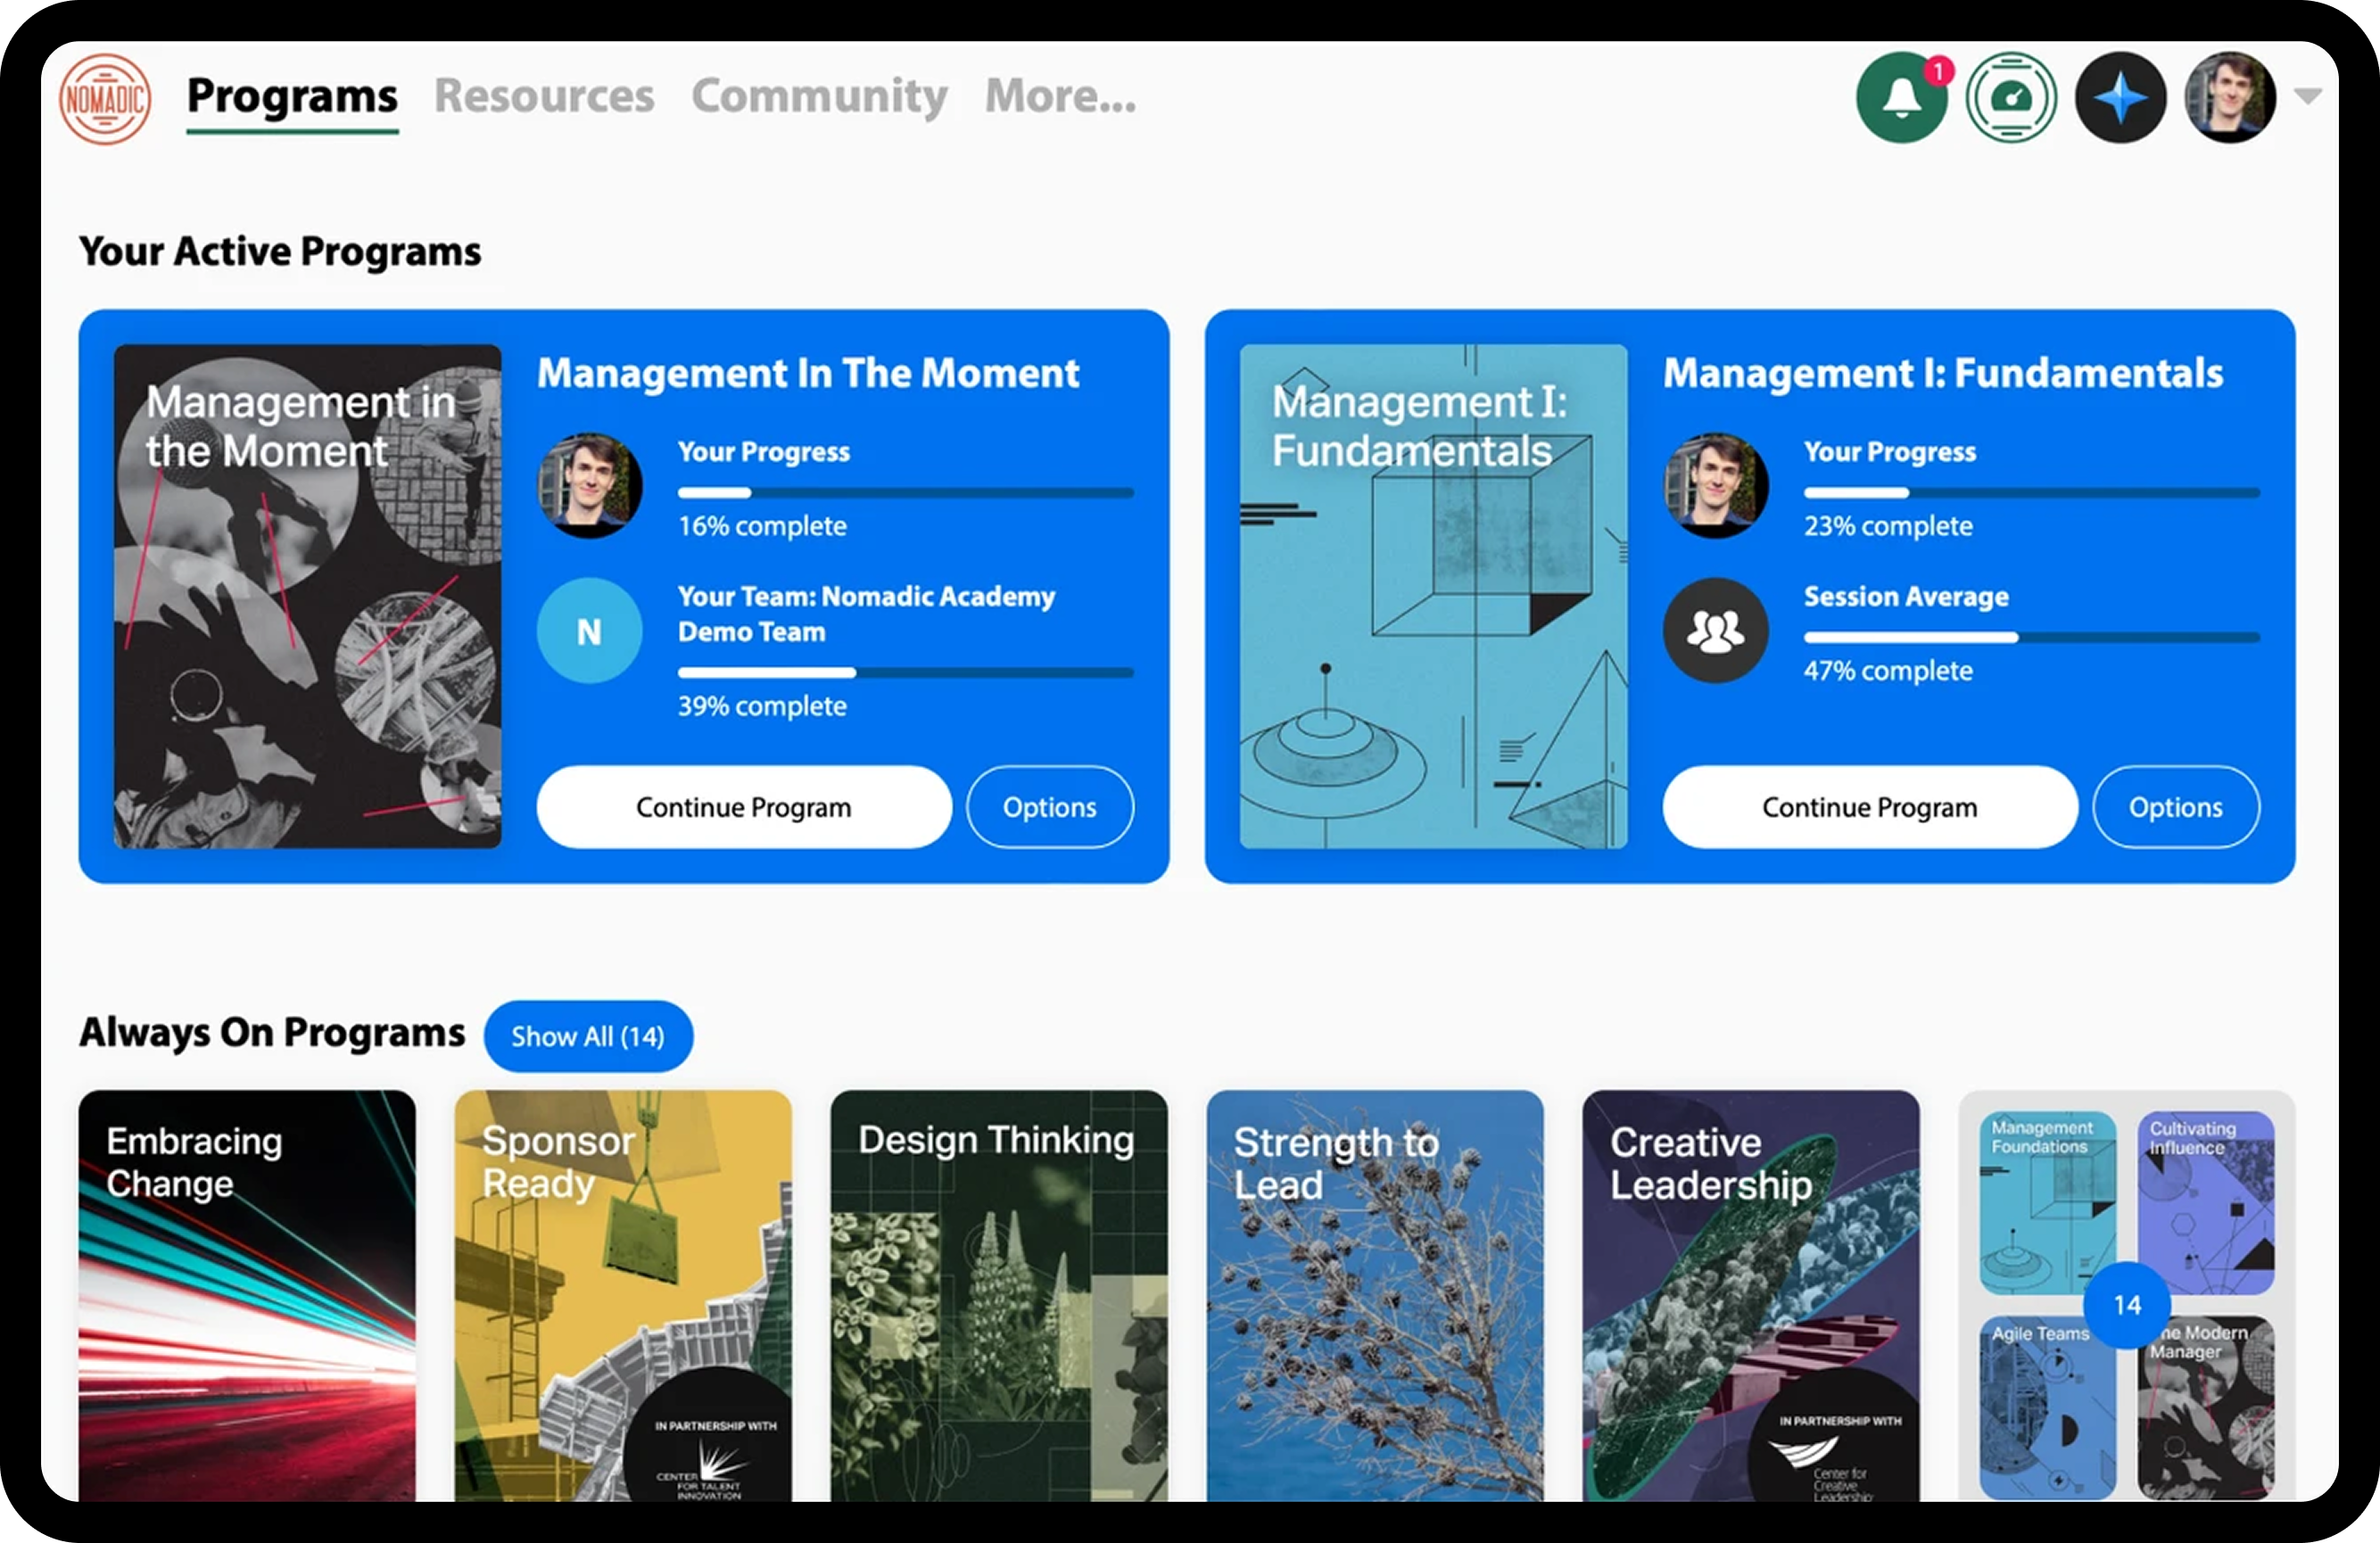Open the dashboard gauge icon
The height and width of the screenshot is (1543, 2380).
click(2011, 98)
